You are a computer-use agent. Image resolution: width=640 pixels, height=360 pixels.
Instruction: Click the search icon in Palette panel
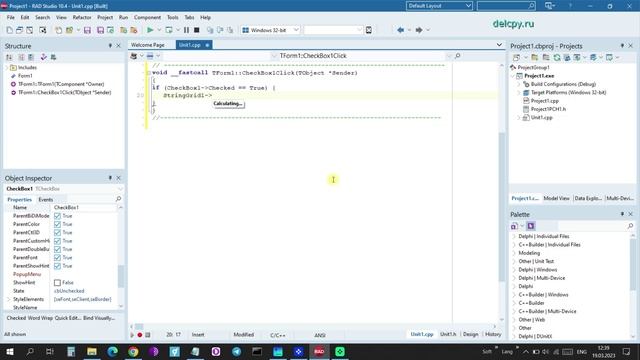[630, 226]
